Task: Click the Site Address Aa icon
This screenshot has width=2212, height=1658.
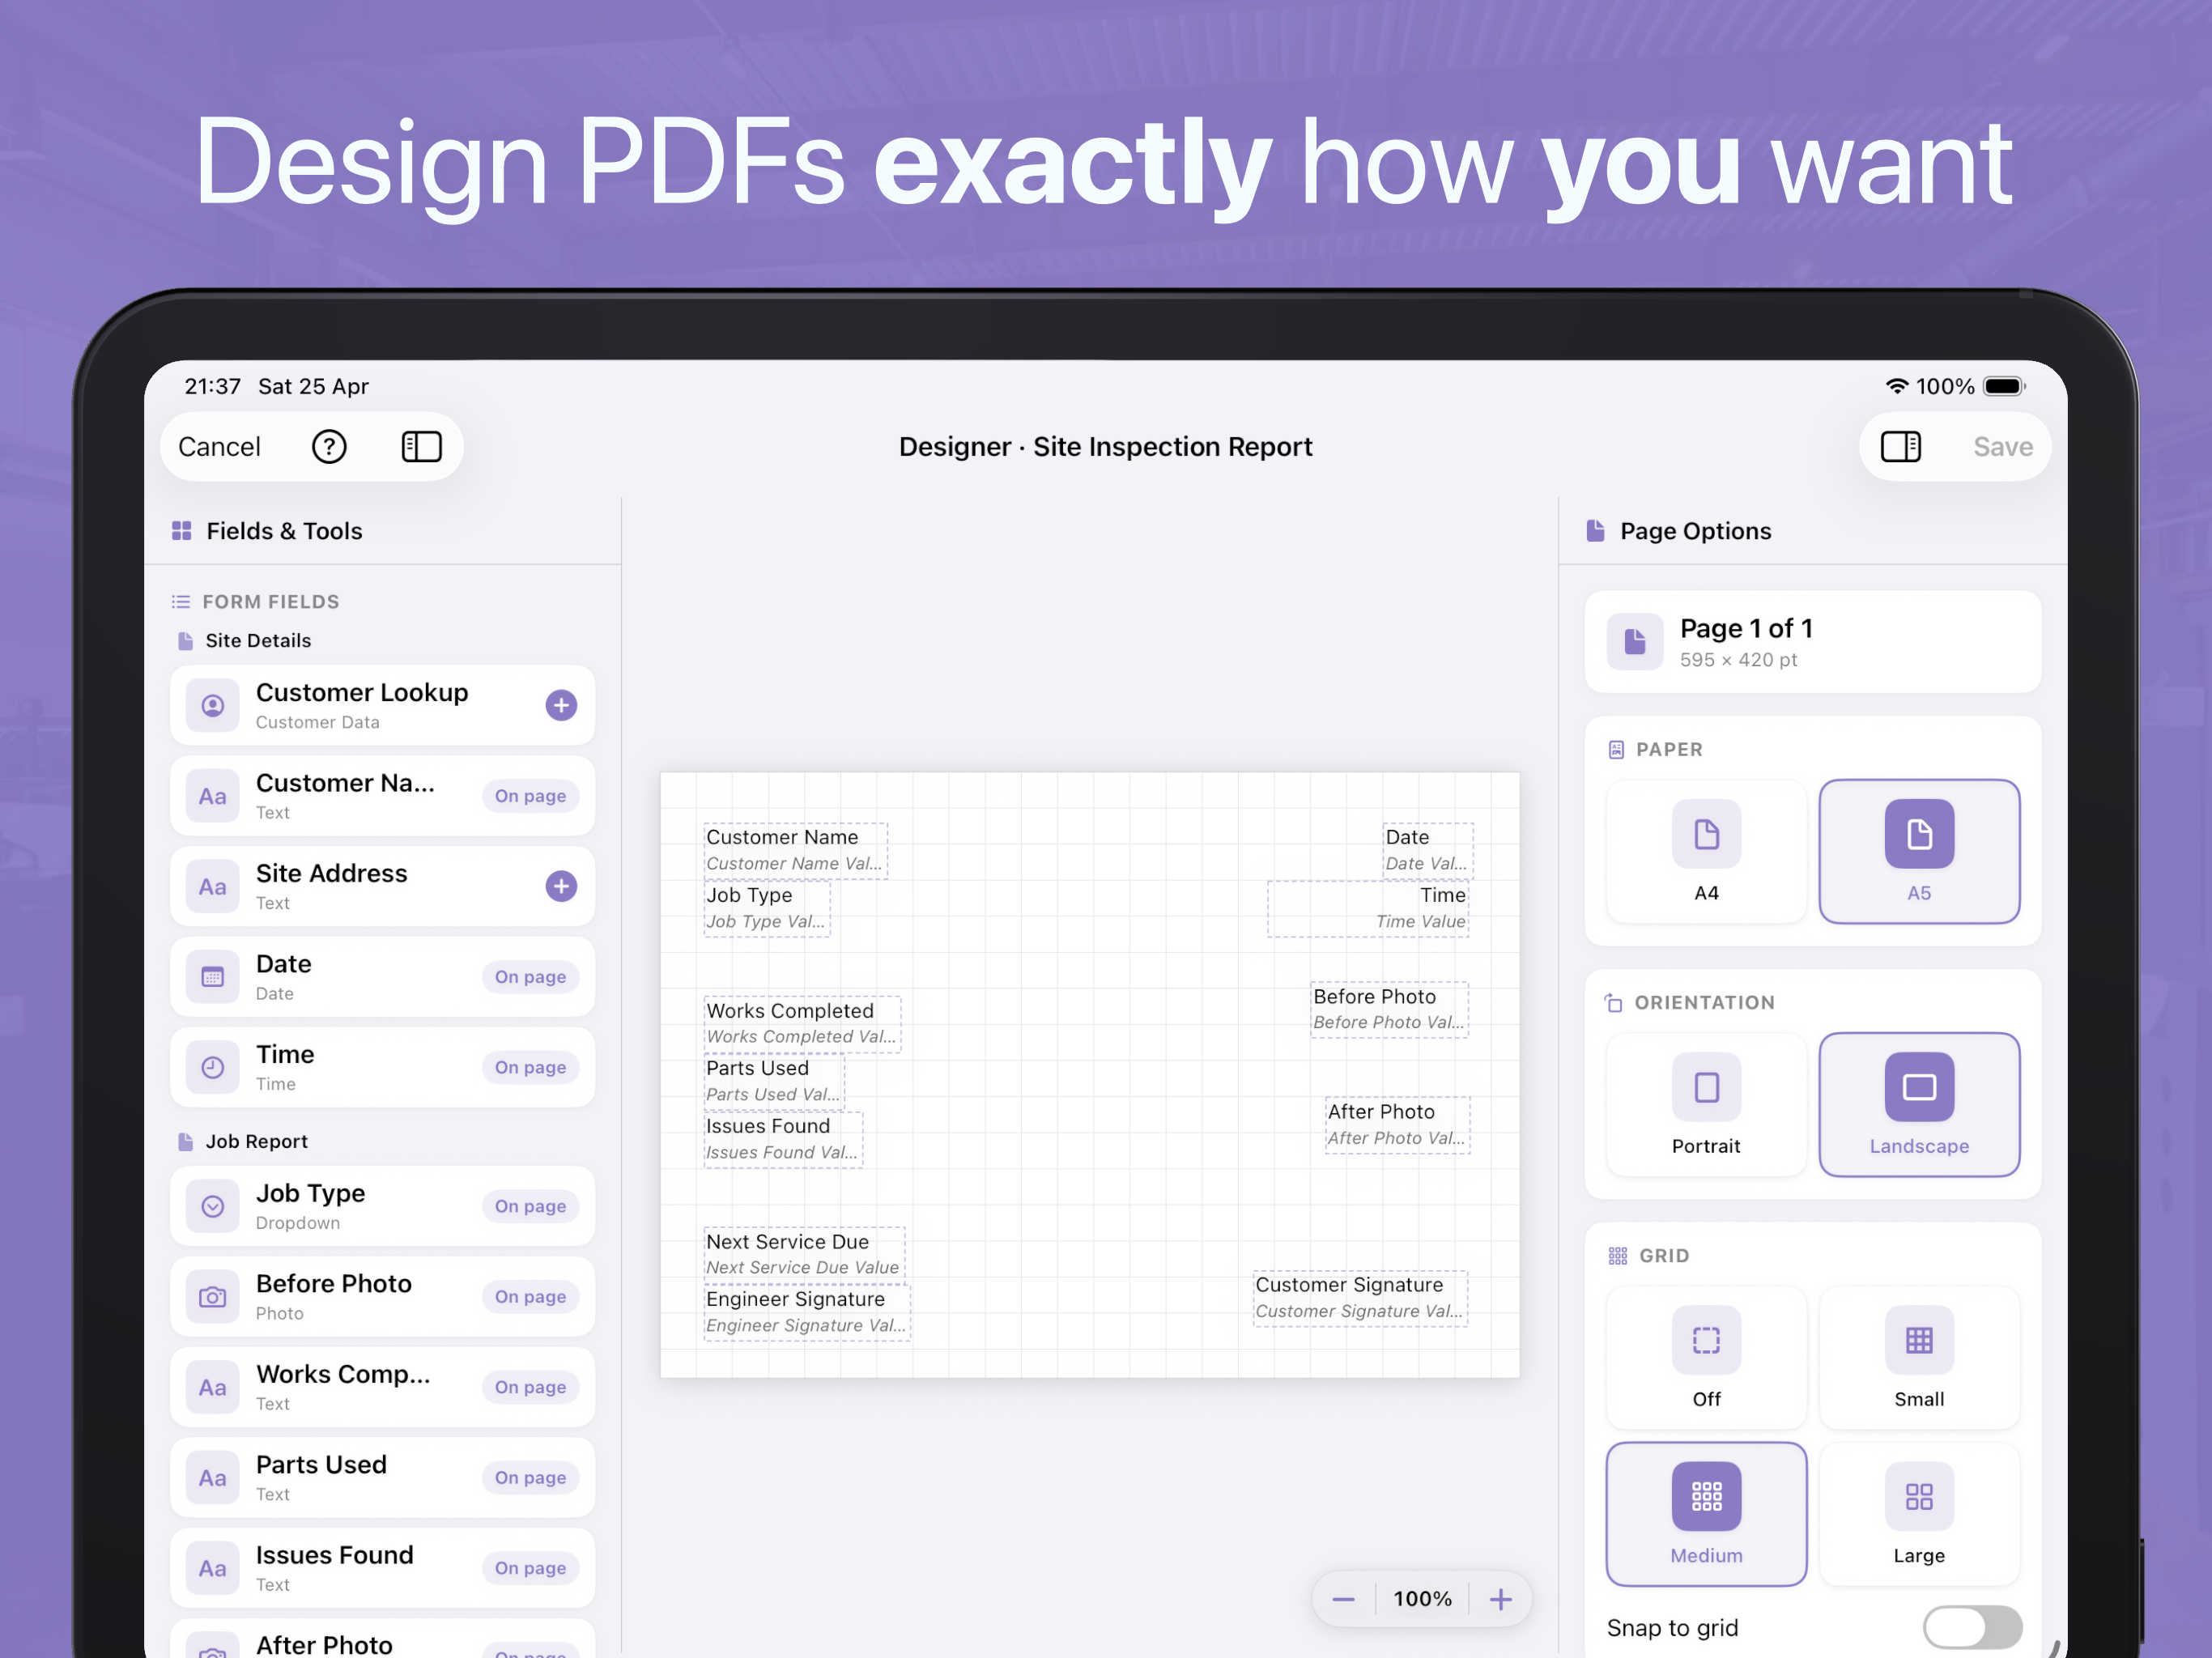Action: (x=213, y=886)
